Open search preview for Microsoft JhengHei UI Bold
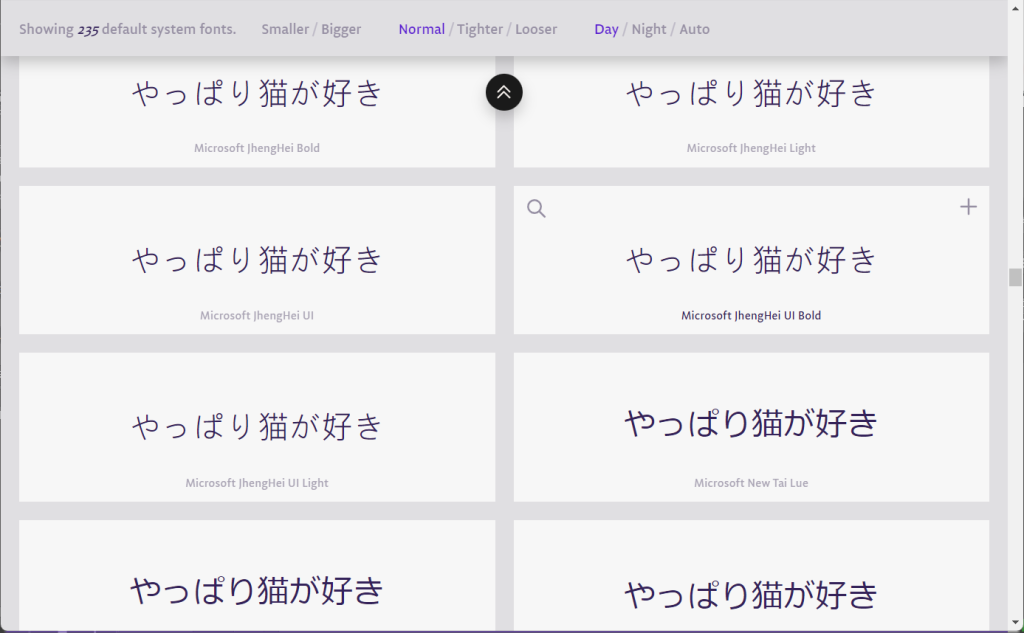 536,208
